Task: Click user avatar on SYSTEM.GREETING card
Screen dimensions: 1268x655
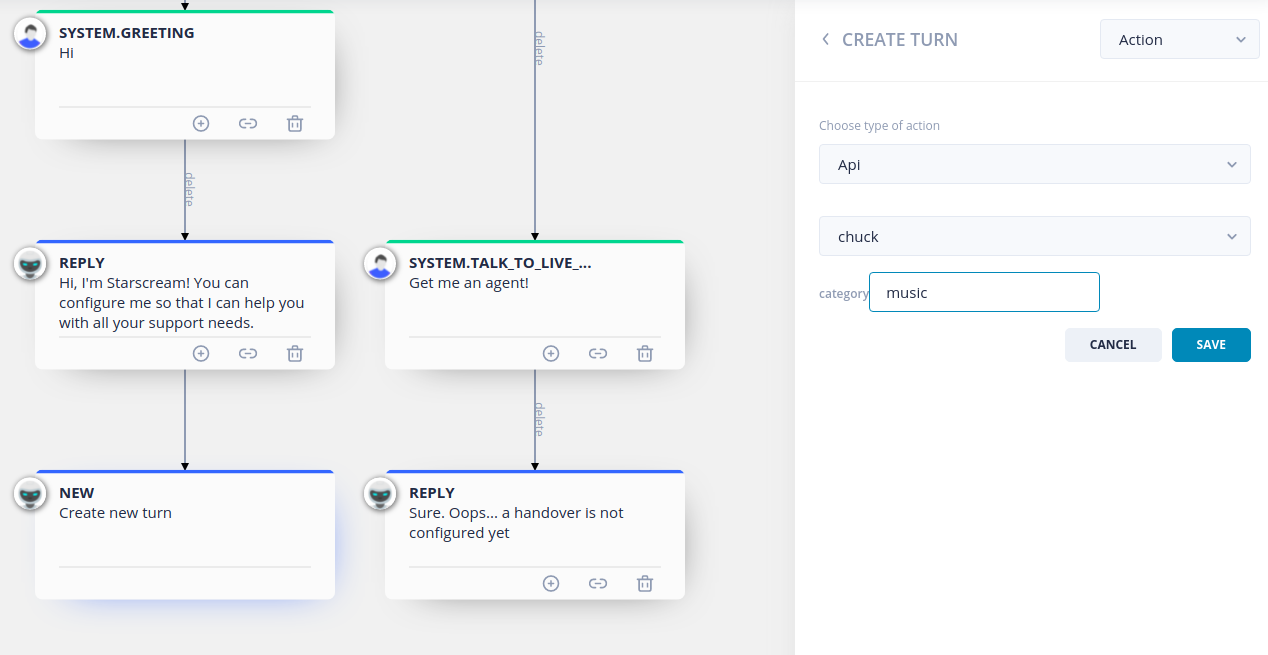Action: tap(31, 34)
